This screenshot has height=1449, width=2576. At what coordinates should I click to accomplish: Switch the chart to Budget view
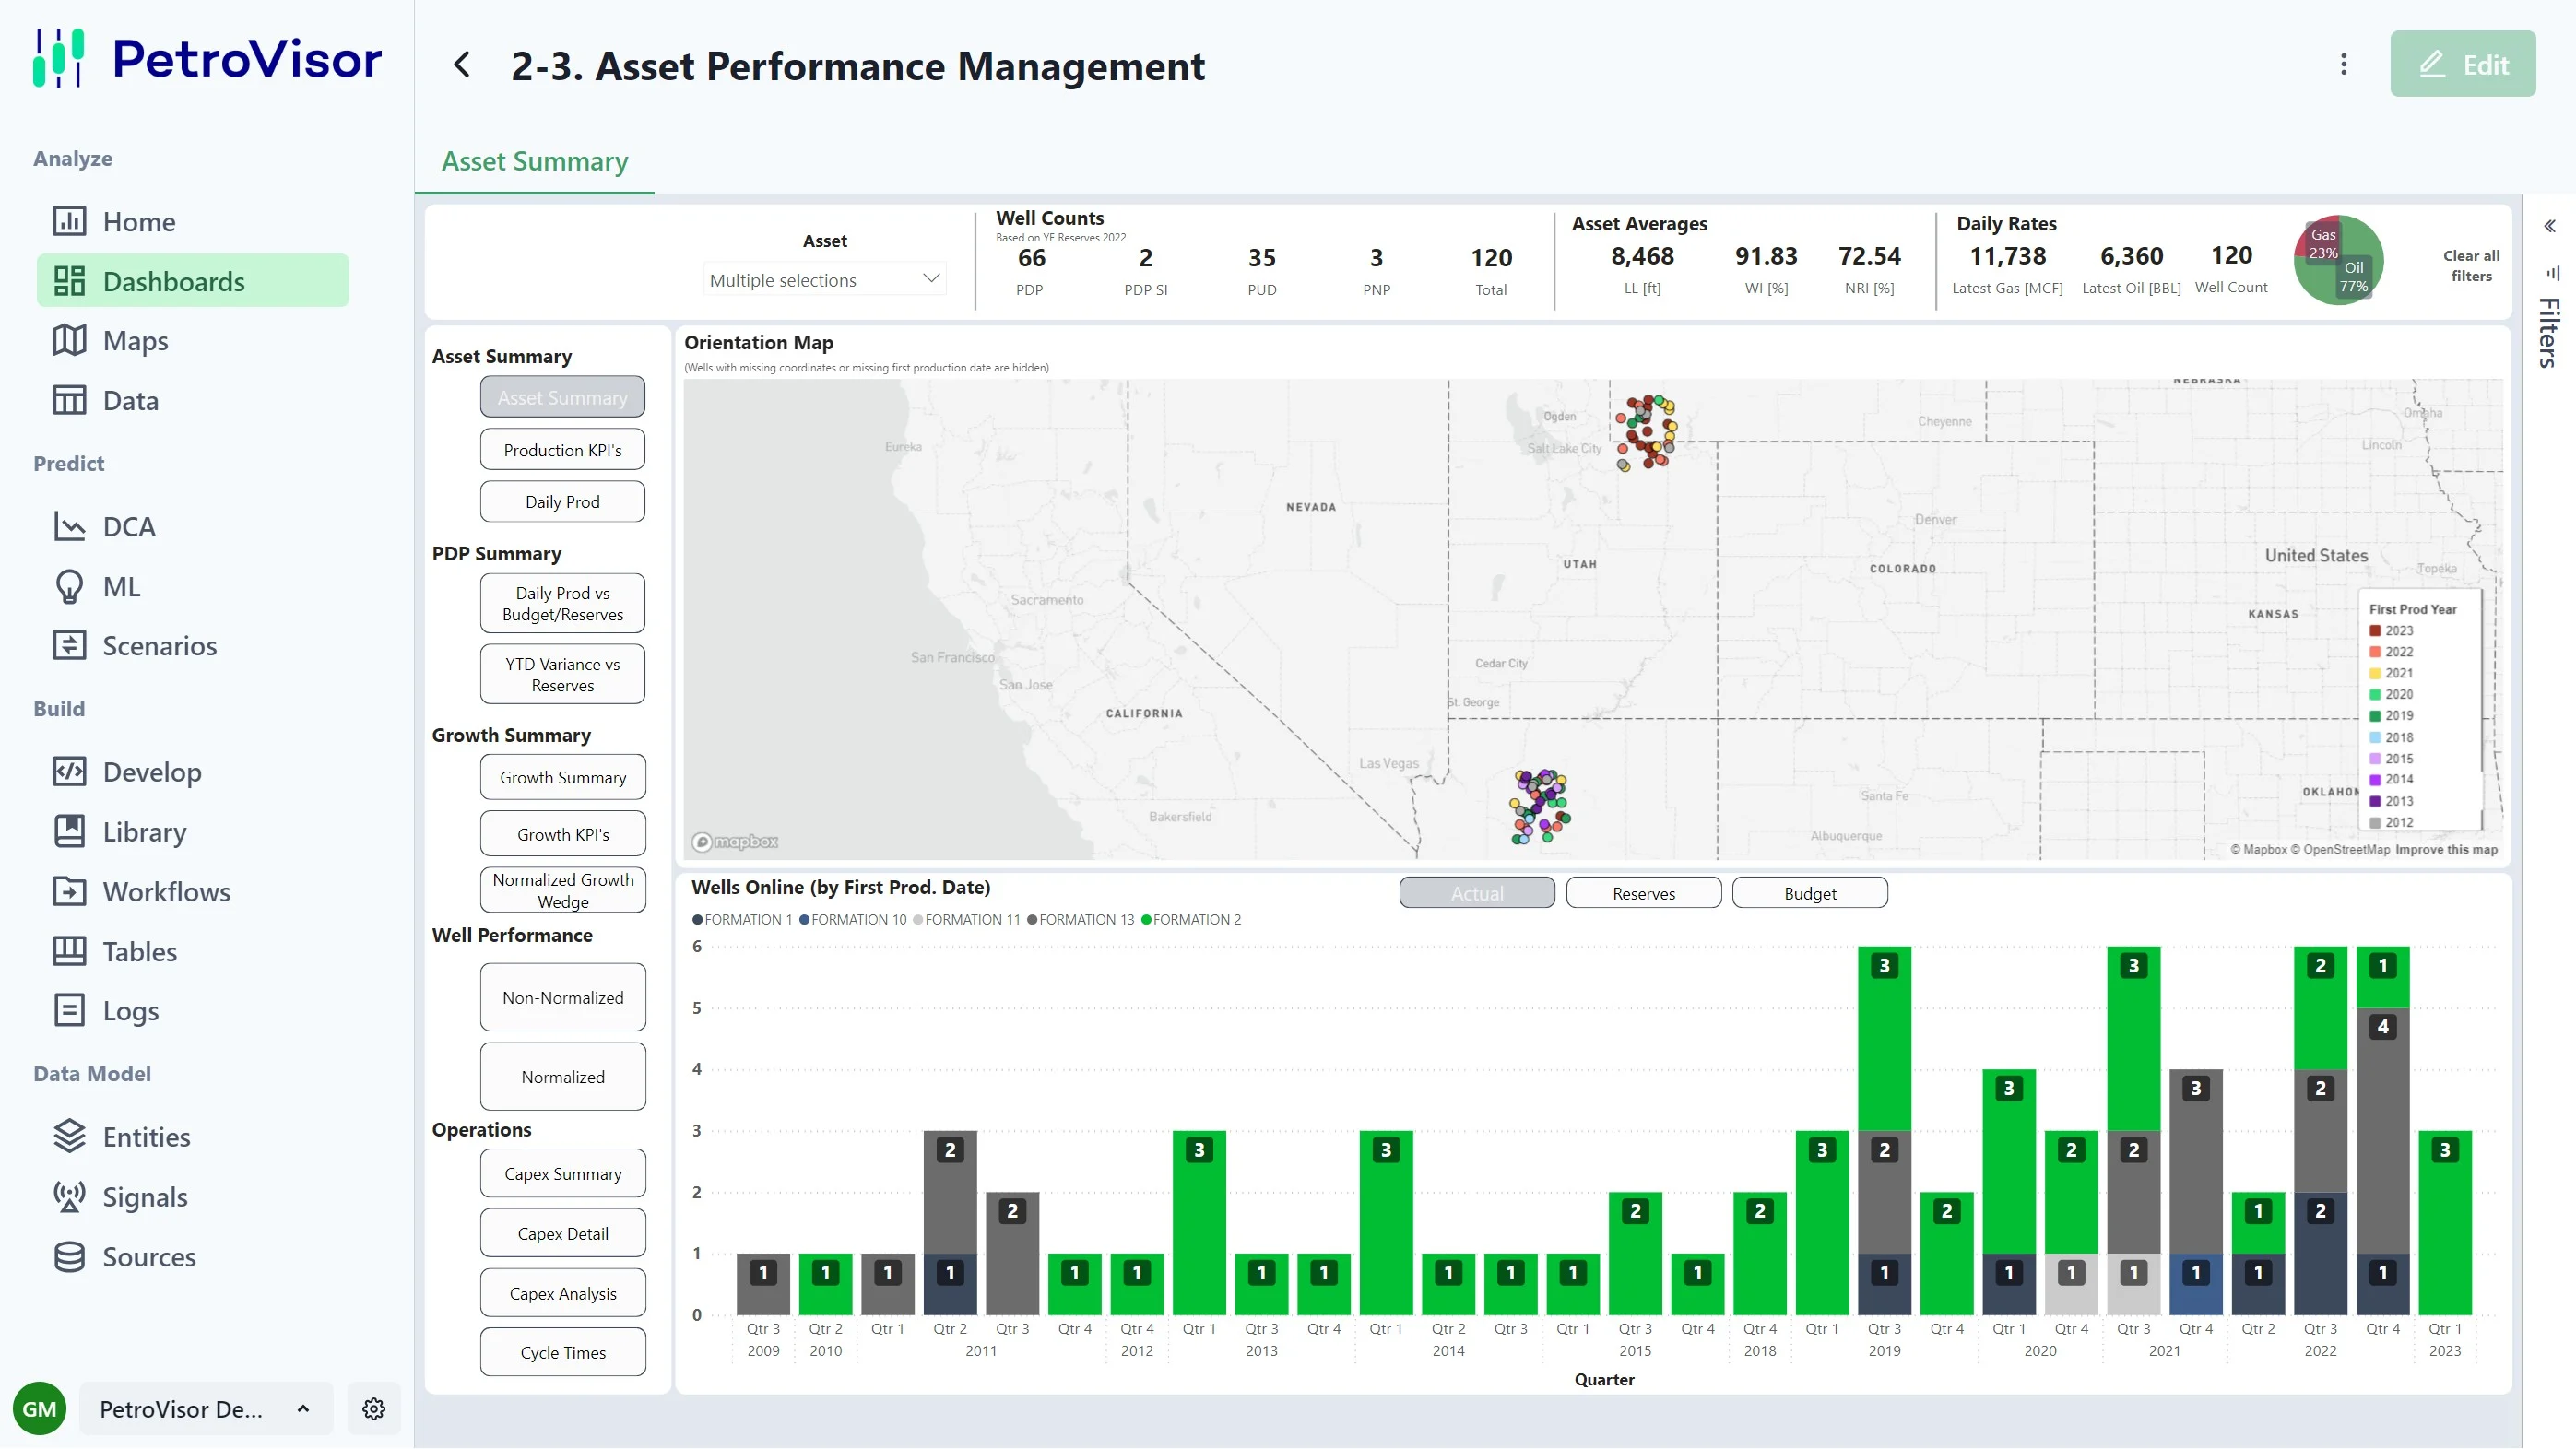pos(1809,893)
